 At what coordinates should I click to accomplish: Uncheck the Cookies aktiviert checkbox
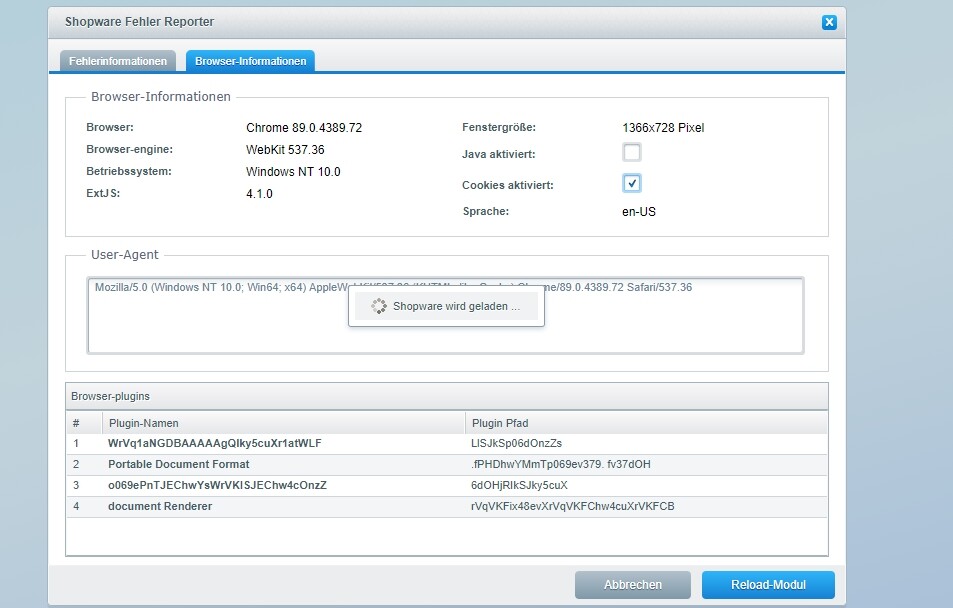coord(631,183)
